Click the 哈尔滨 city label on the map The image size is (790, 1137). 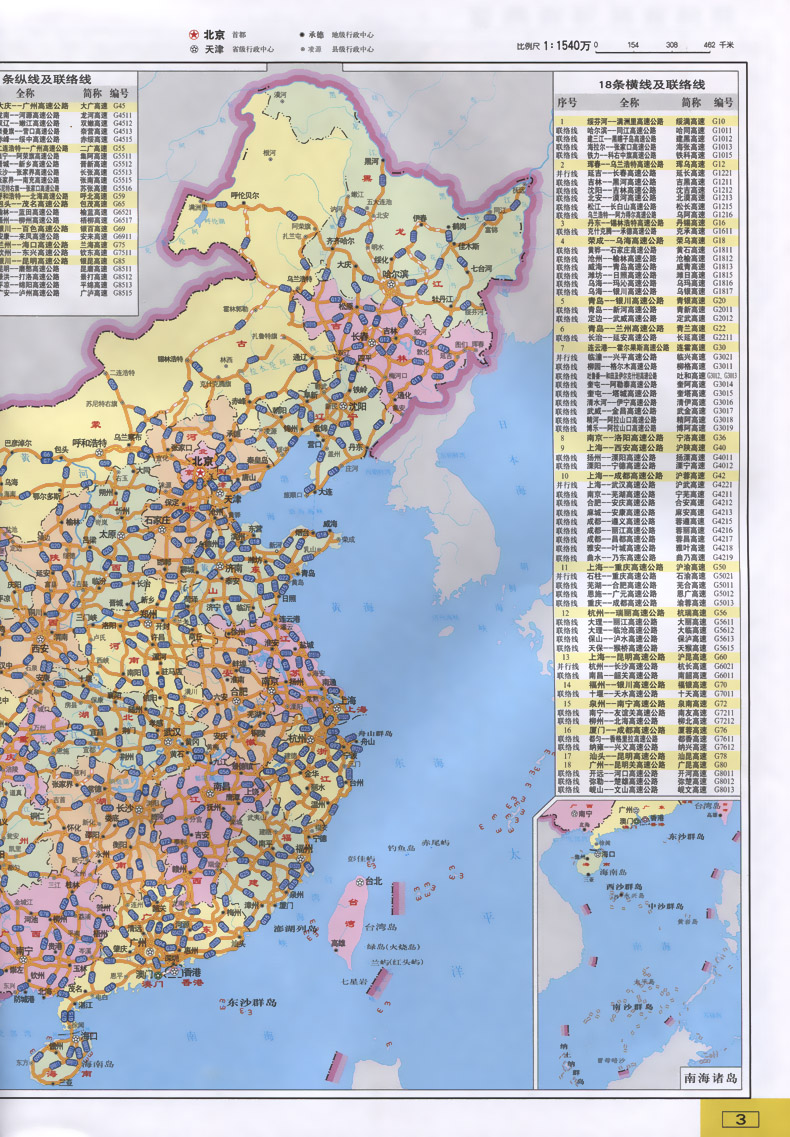(396, 273)
